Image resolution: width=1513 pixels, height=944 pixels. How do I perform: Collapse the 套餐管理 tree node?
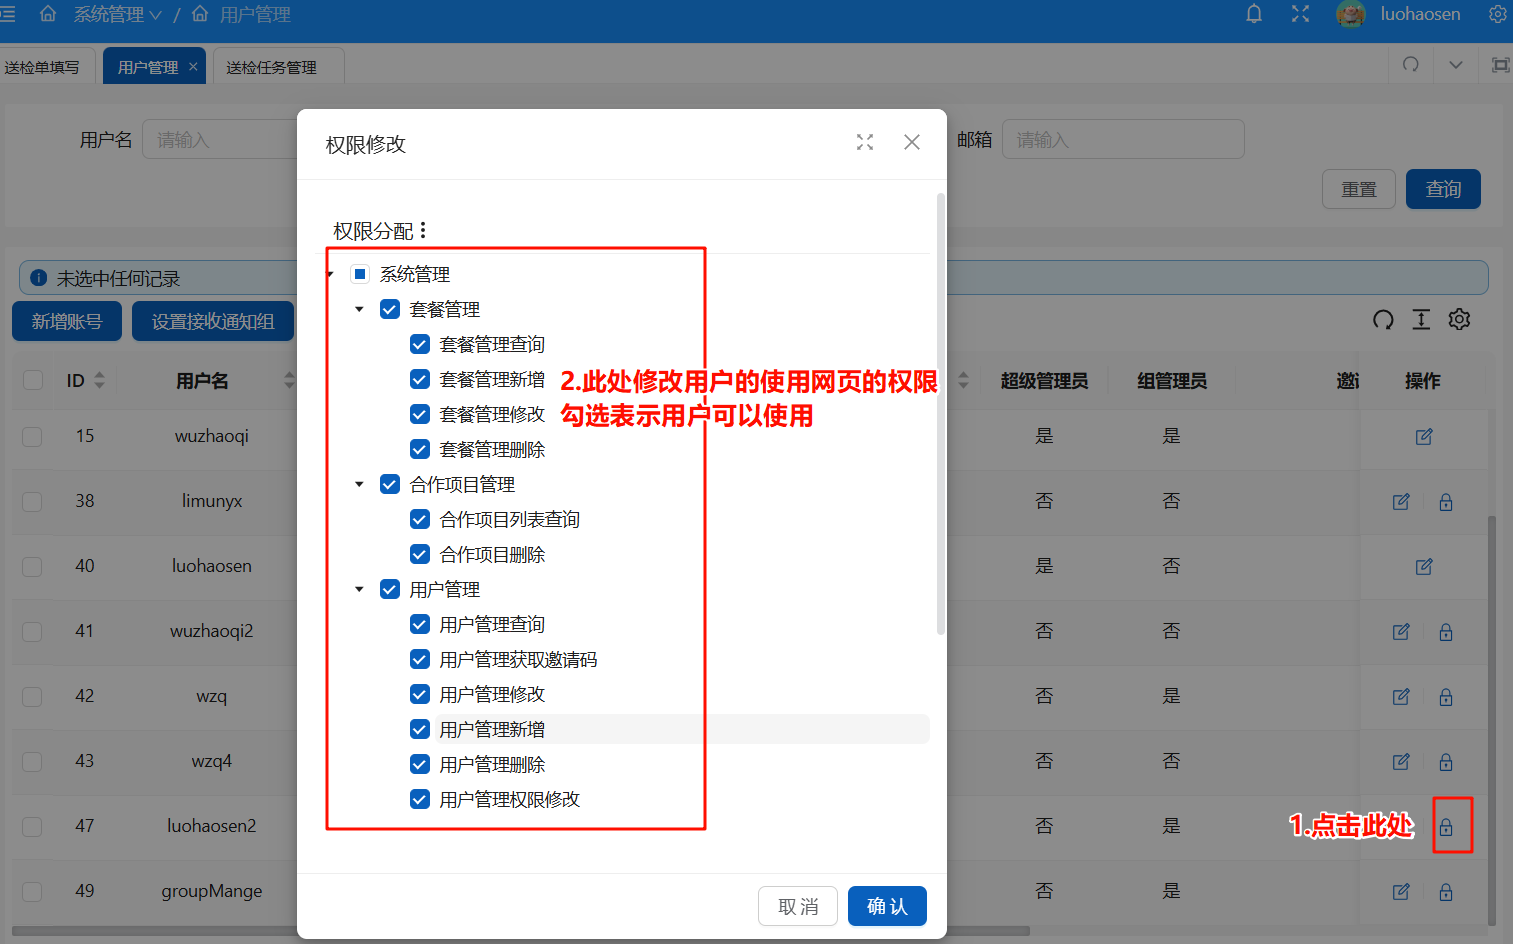click(x=359, y=310)
